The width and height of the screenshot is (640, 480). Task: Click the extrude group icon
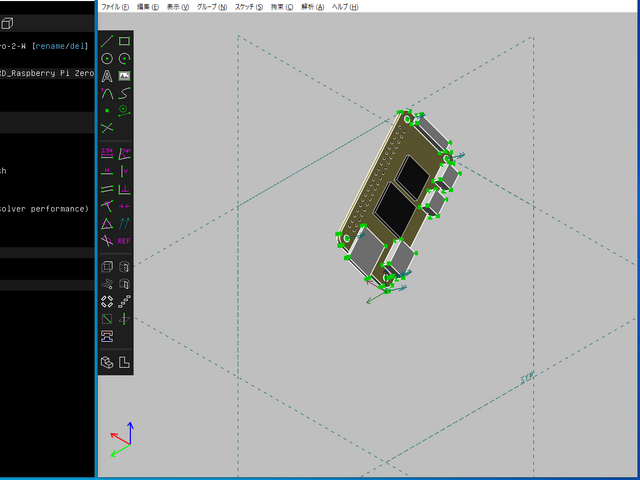click(107, 267)
